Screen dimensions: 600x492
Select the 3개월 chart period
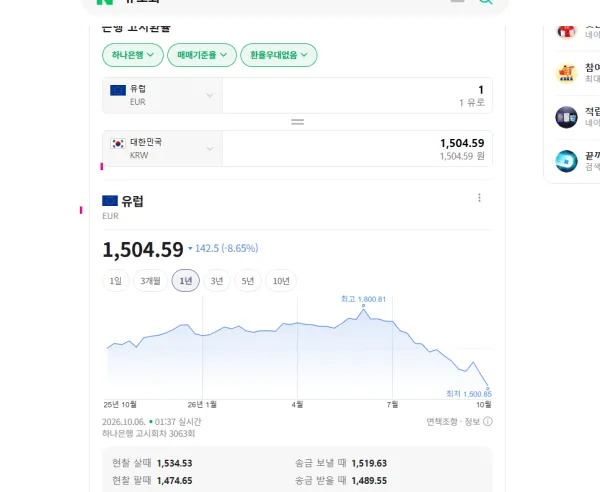click(x=150, y=281)
